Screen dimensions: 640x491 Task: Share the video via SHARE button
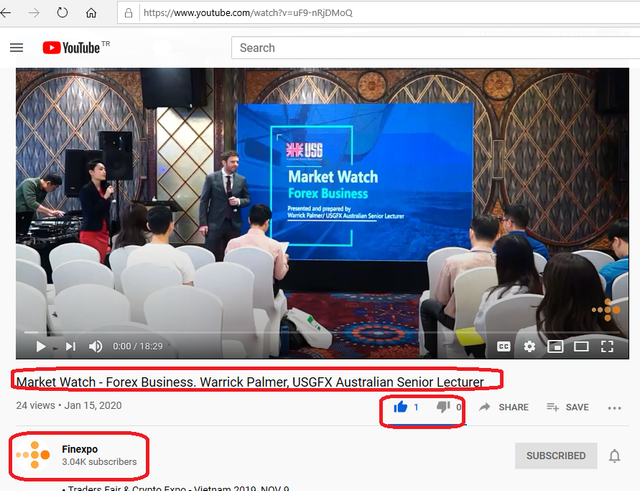tap(504, 407)
